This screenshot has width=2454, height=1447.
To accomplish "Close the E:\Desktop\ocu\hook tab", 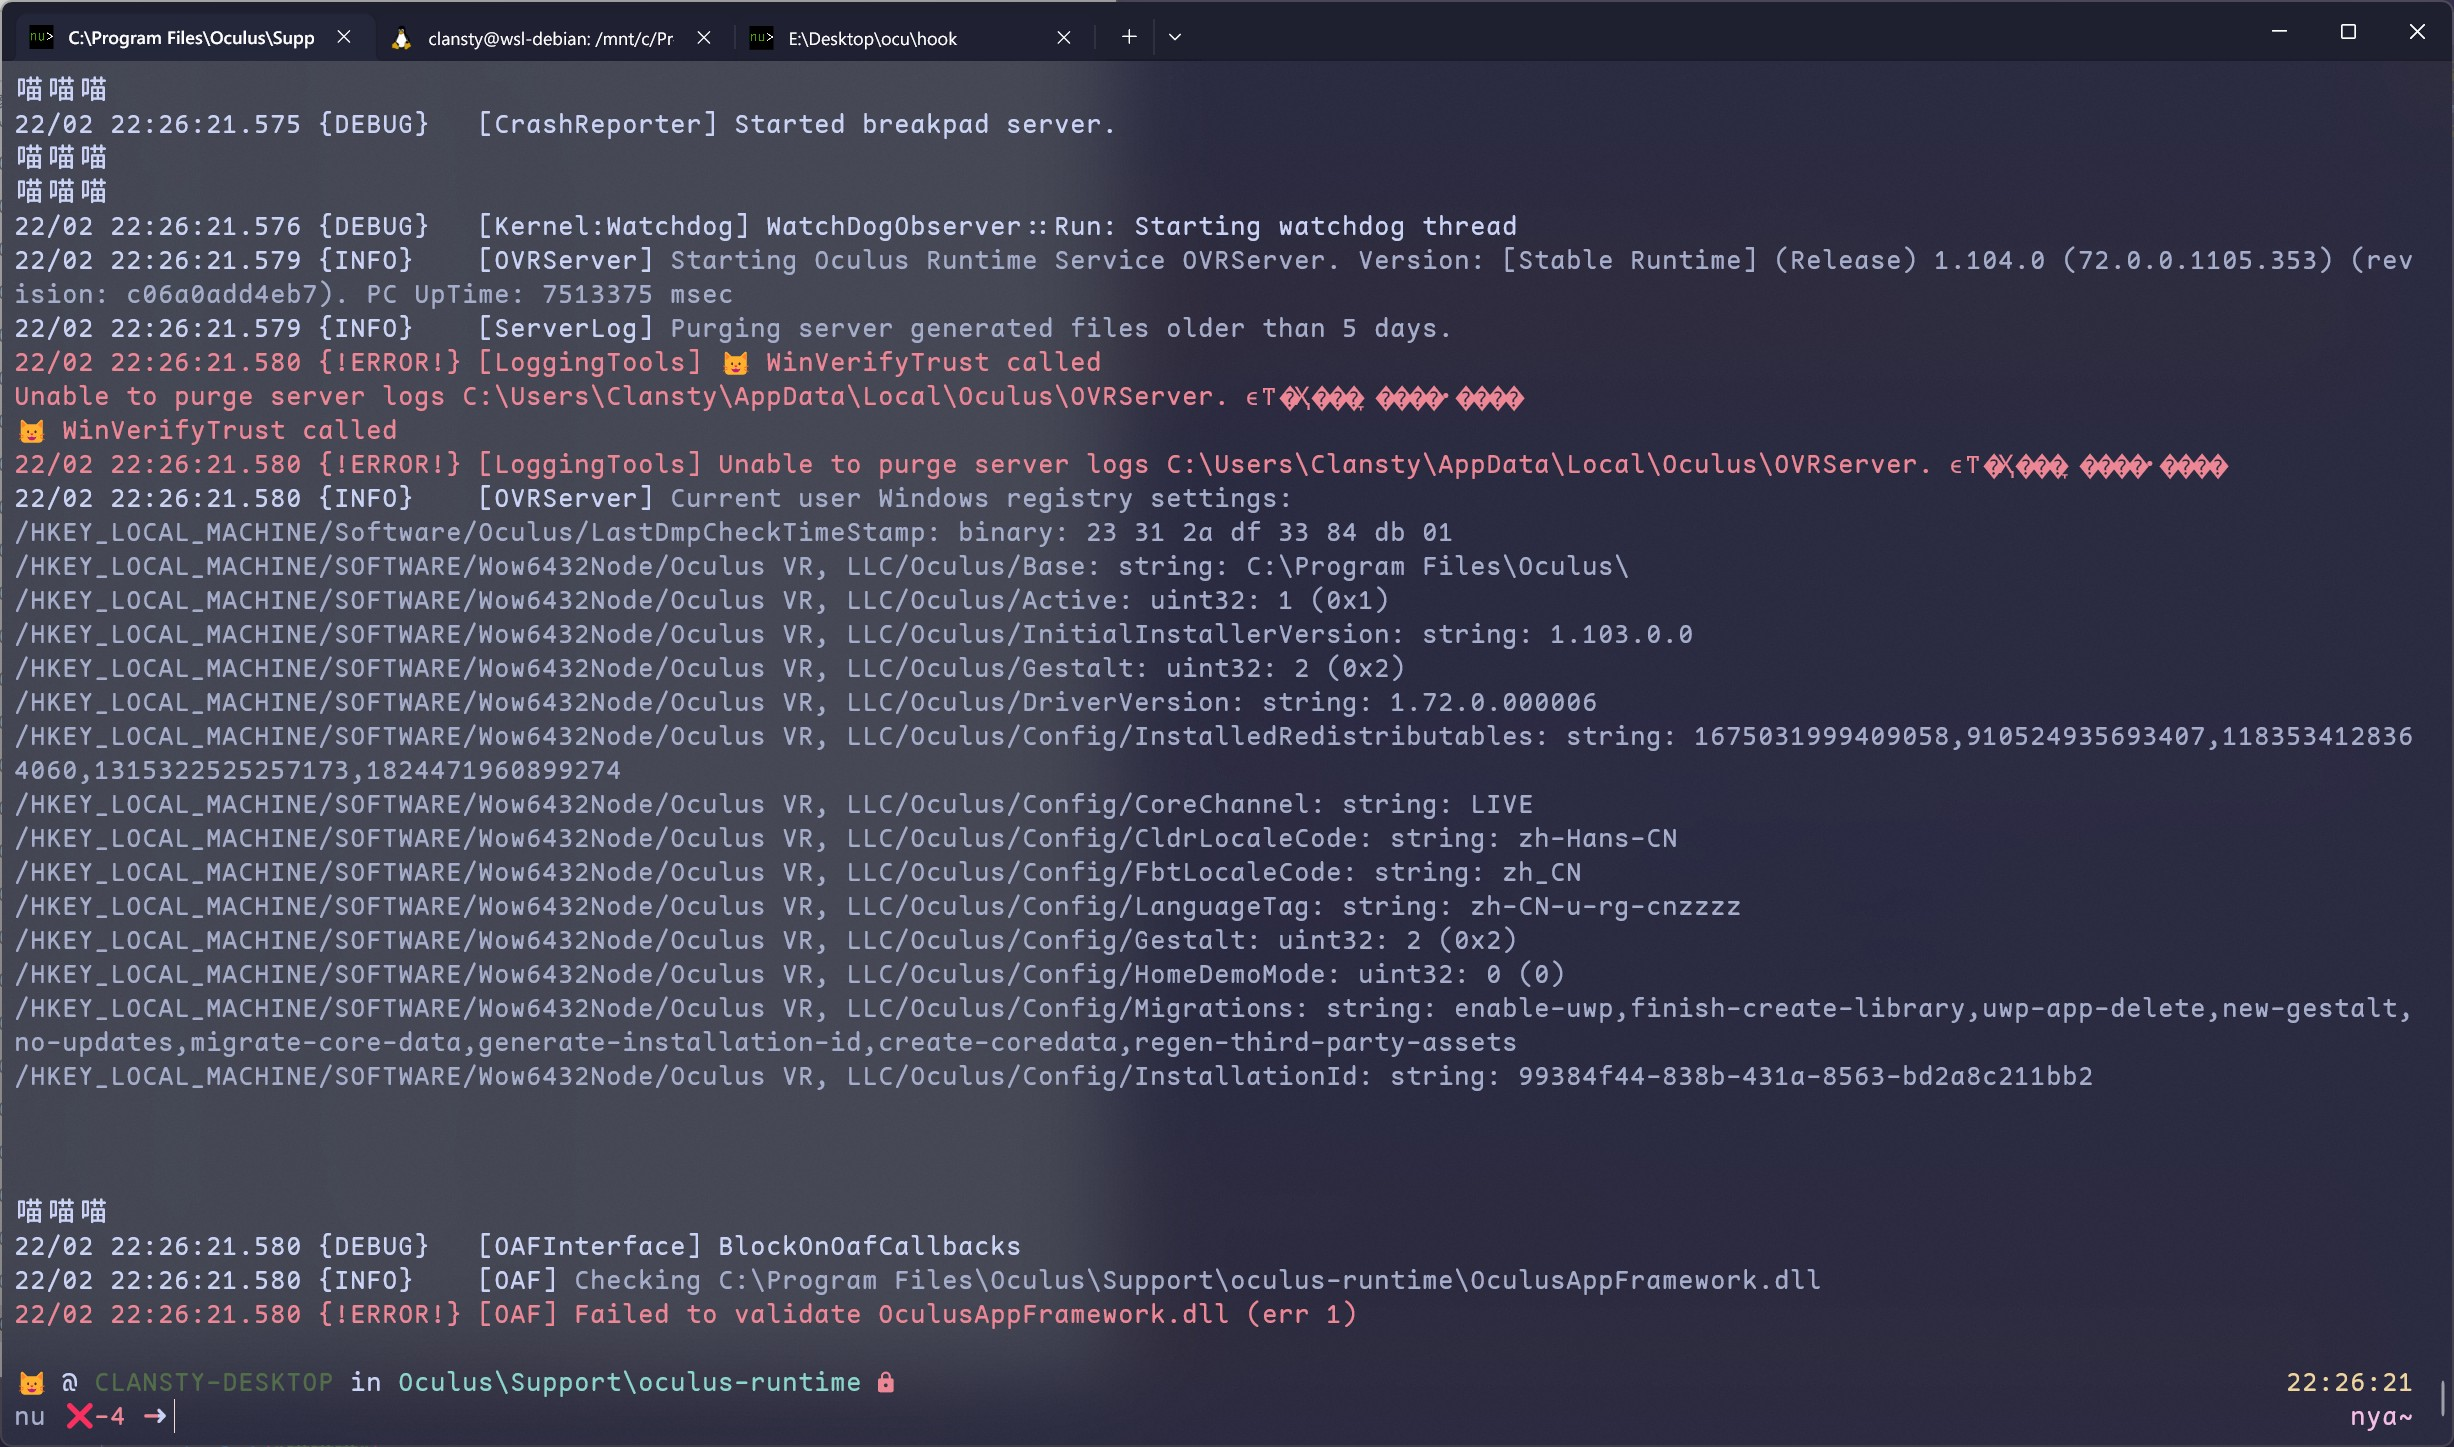I will (x=1064, y=37).
